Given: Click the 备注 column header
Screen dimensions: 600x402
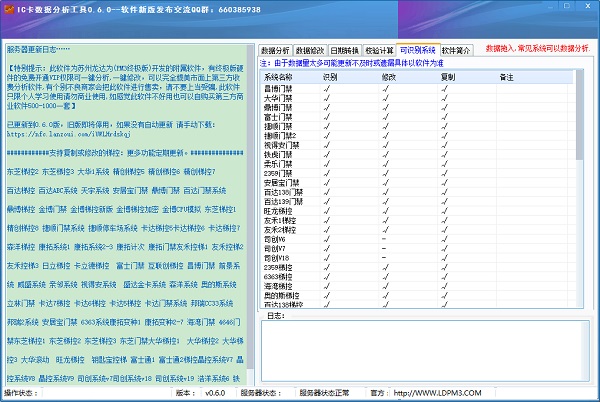Looking at the screenshot, I should (x=535, y=77).
